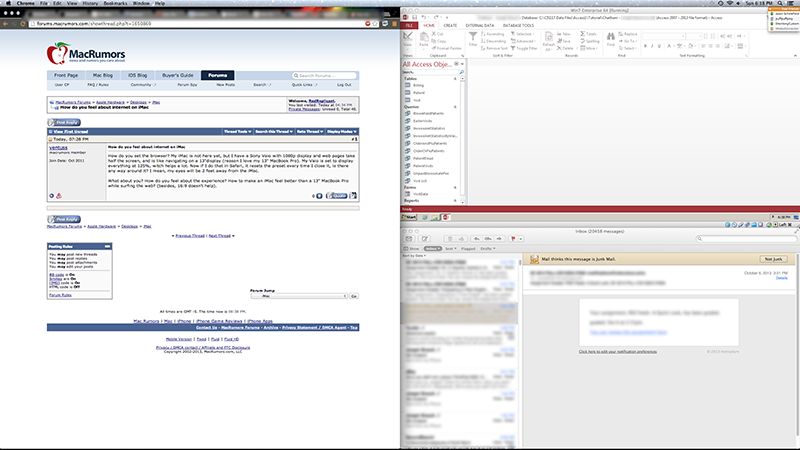Viewport: 800px width, 450px height.
Task: Collapse the Queries group in Access navigation pane
Action: [455, 107]
